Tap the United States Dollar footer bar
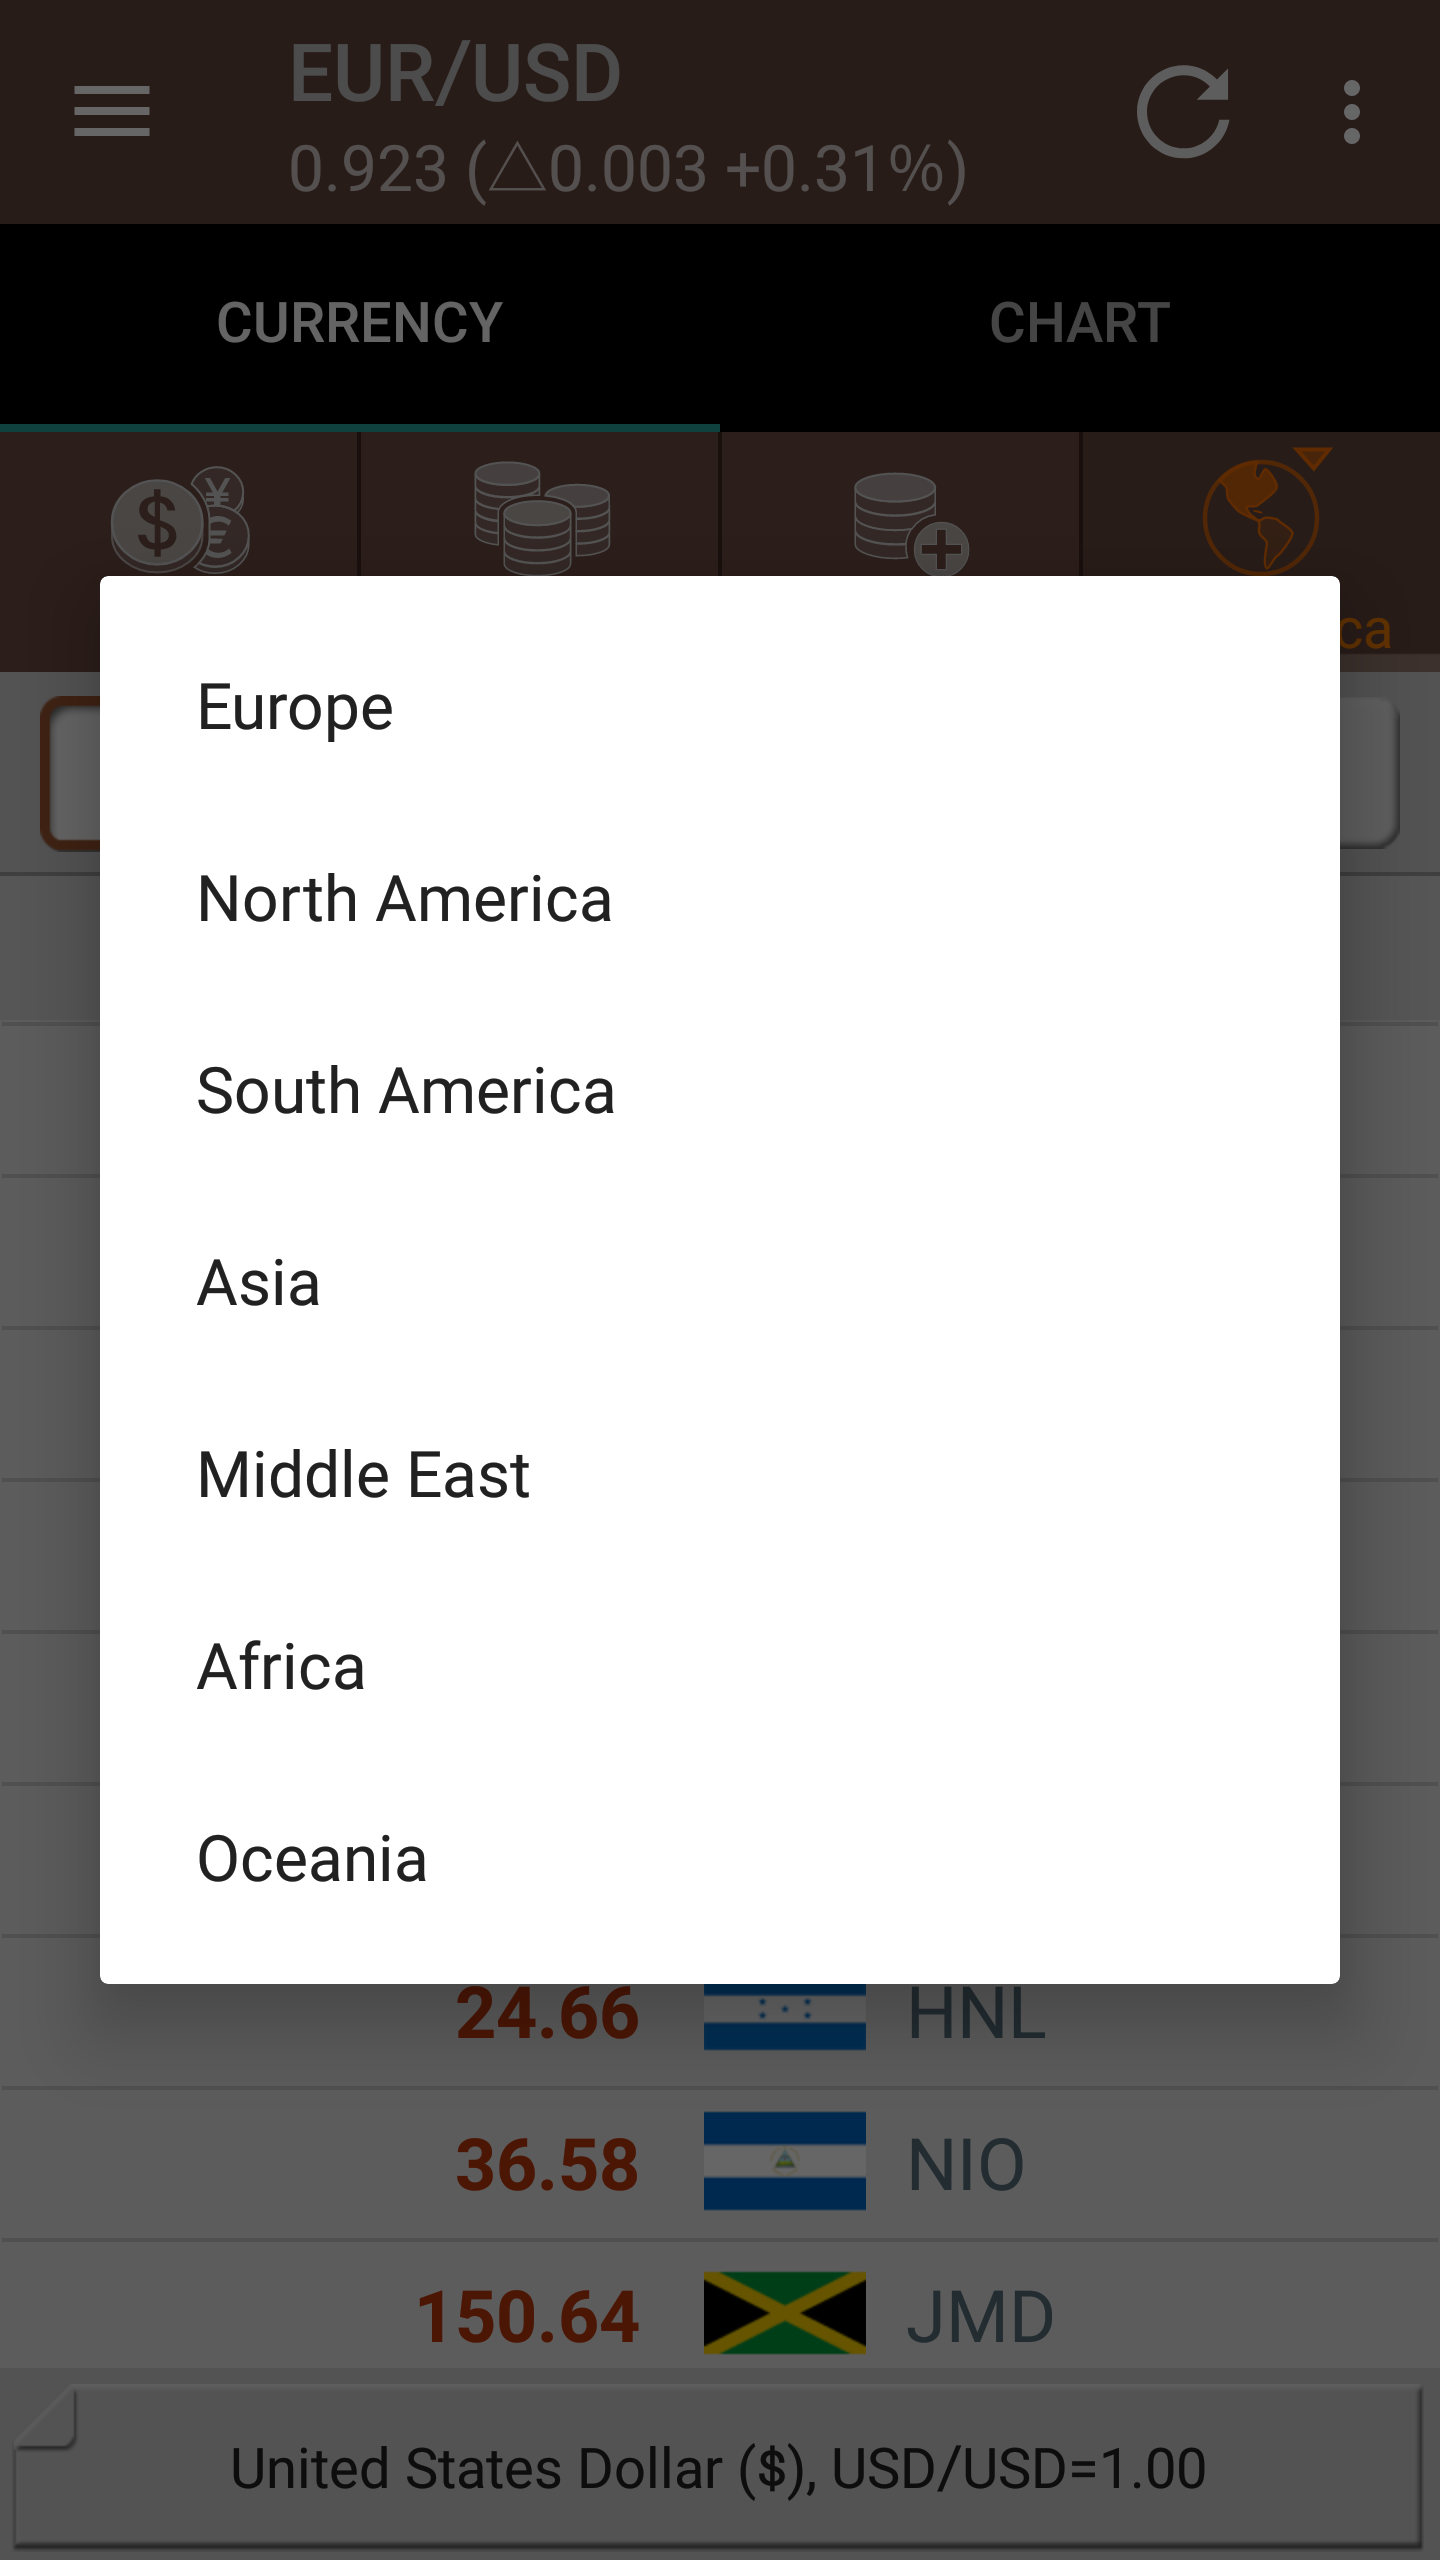 718,2468
